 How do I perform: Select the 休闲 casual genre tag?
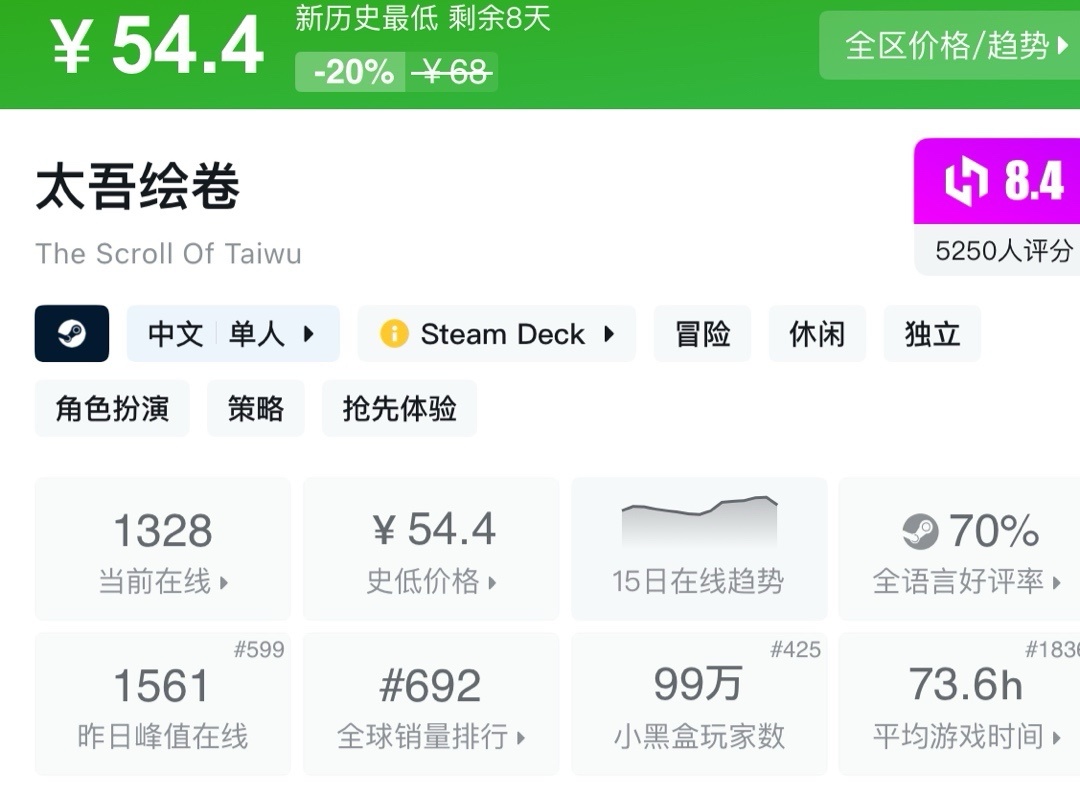click(817, 334)
